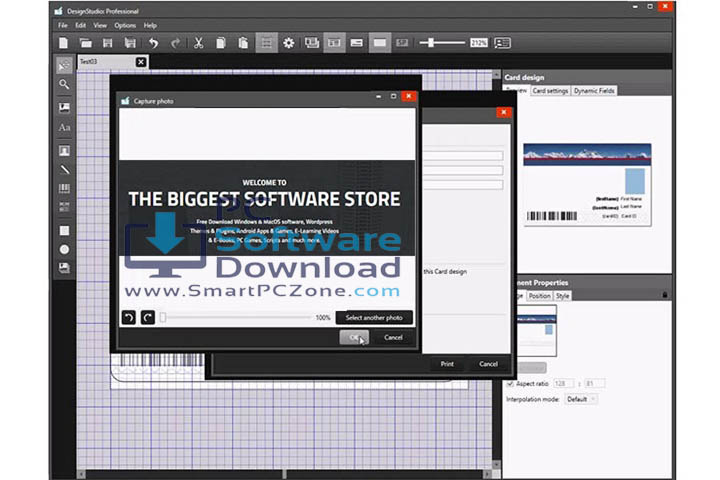The image size is (720, 480).
Task: Undo the last action
Action: pos(153,43)
